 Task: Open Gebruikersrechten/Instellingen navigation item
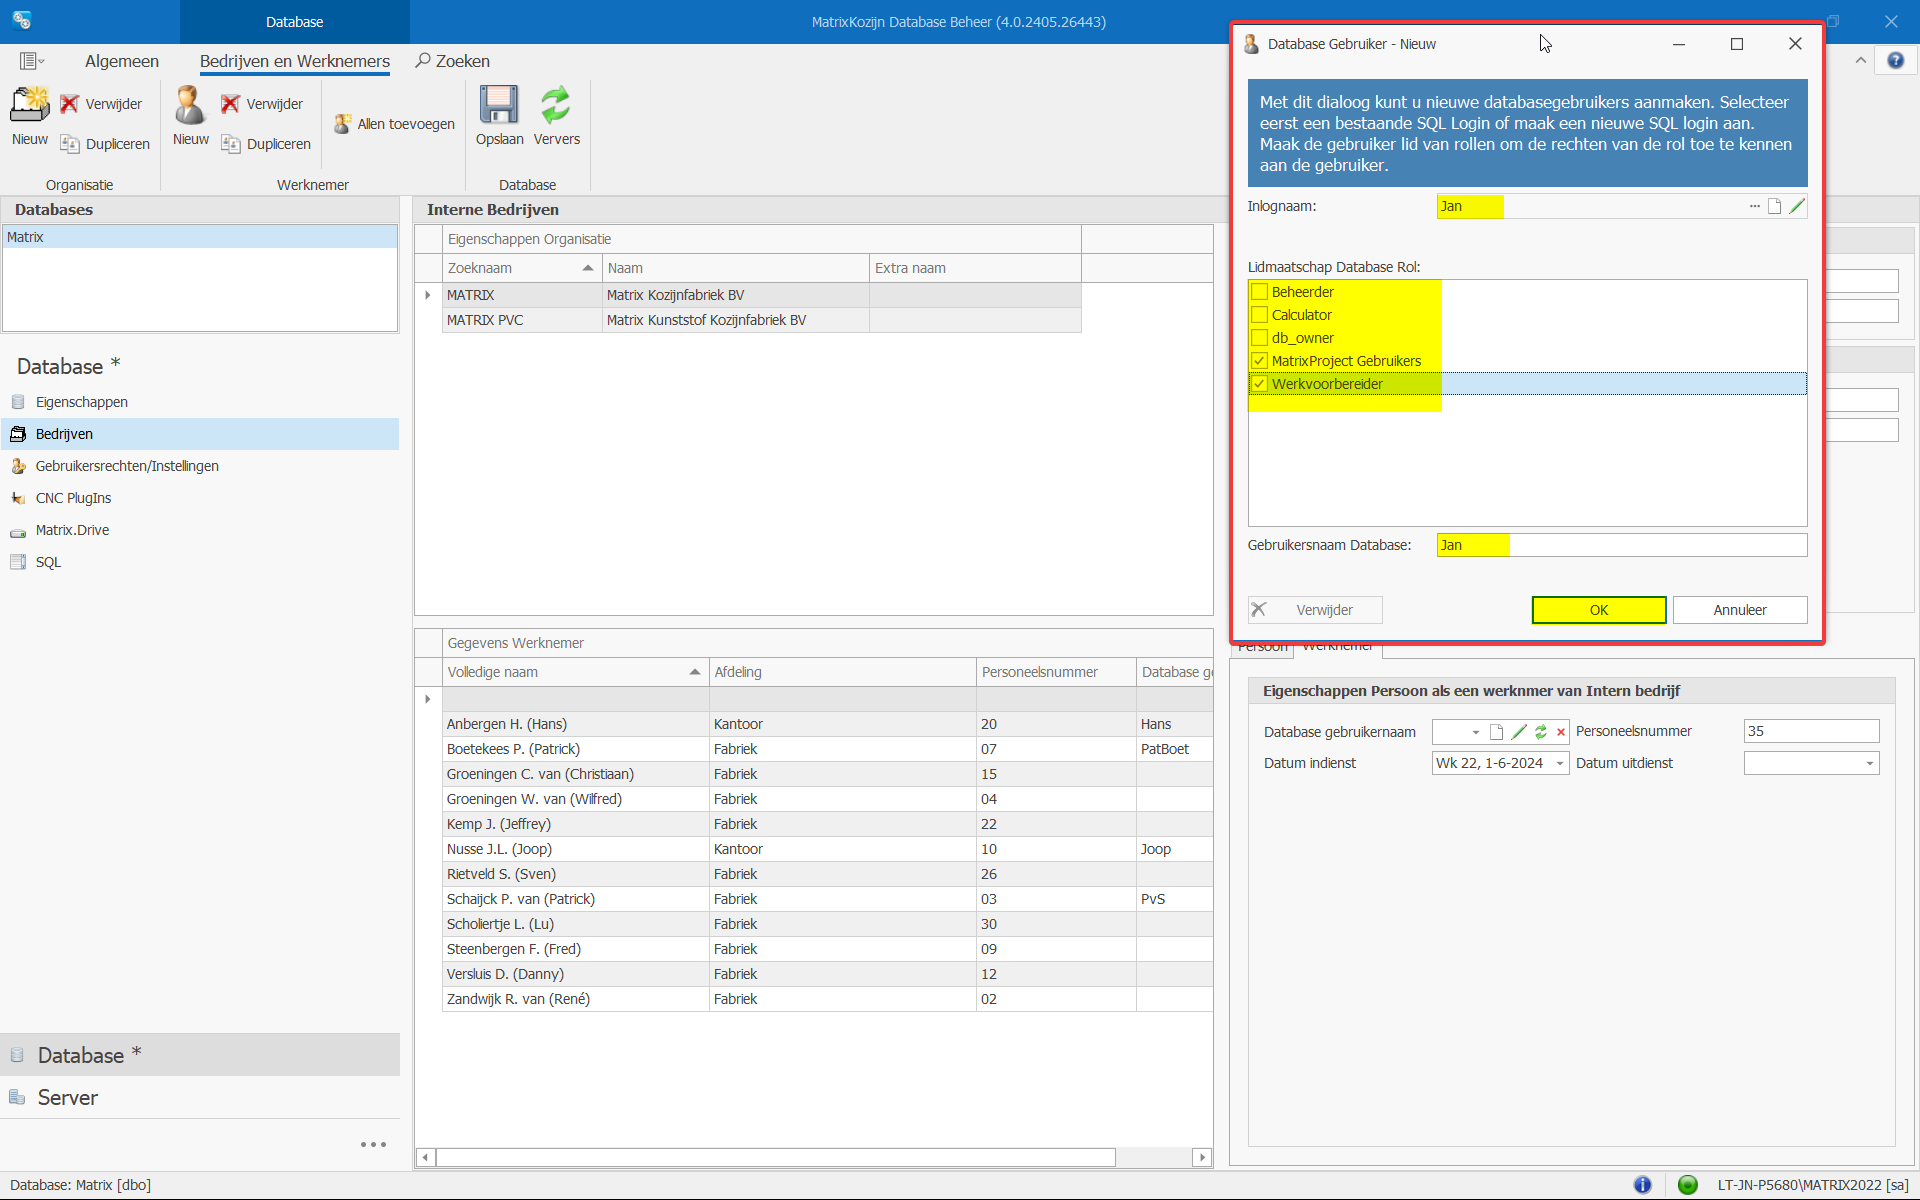[200, 466]
